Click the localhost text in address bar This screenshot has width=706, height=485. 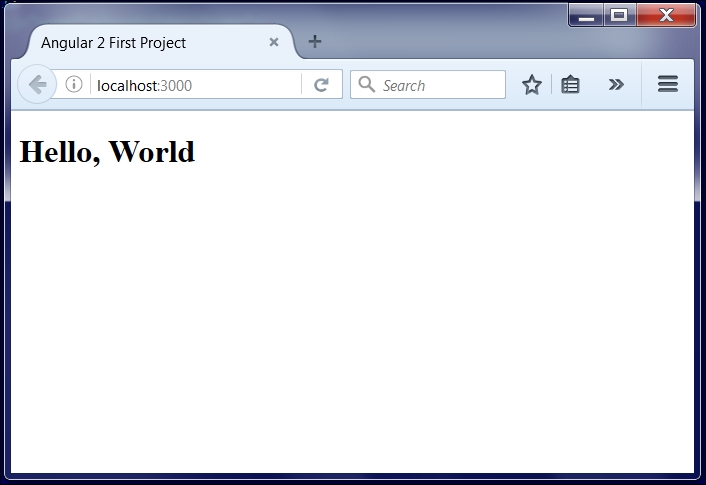127,86
